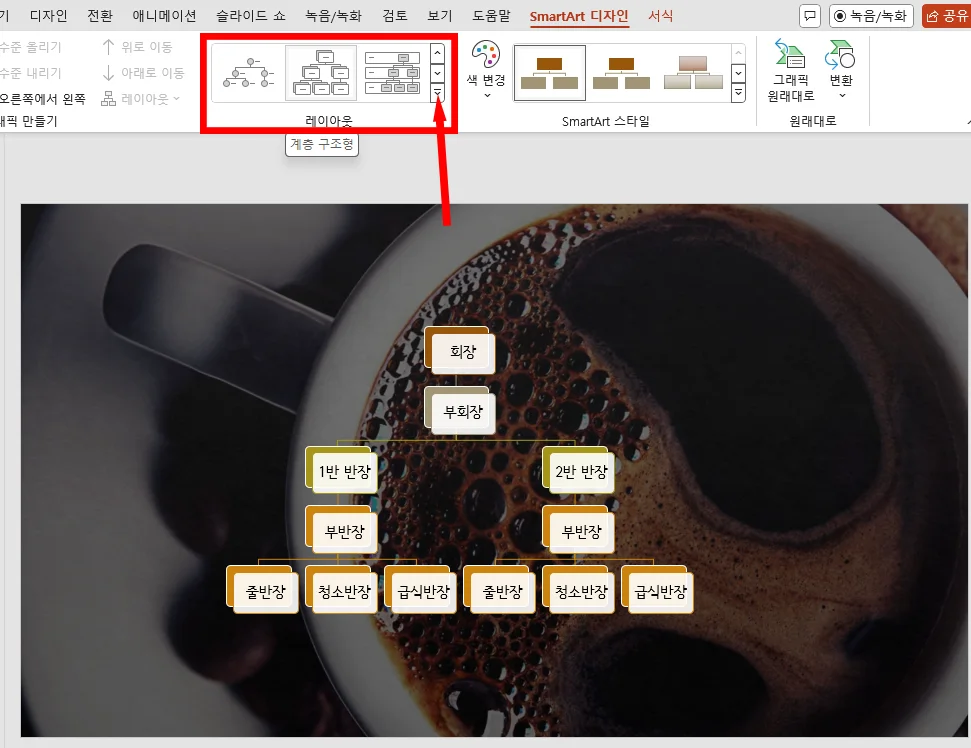The image size is (971, 748).
Task: Click 수준 올리기 promote button
Action: click(x=30, y=47)
